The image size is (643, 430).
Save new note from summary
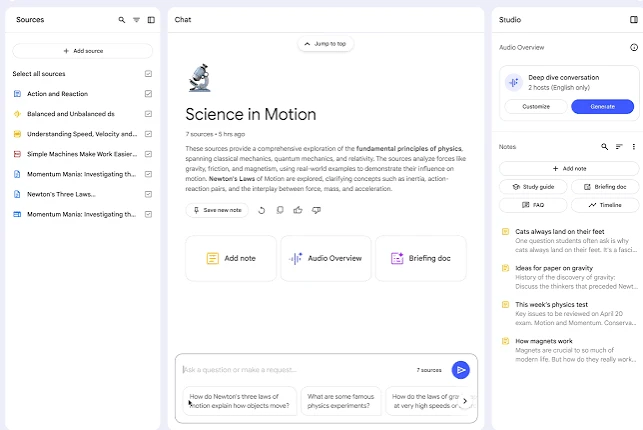point(217,210)
